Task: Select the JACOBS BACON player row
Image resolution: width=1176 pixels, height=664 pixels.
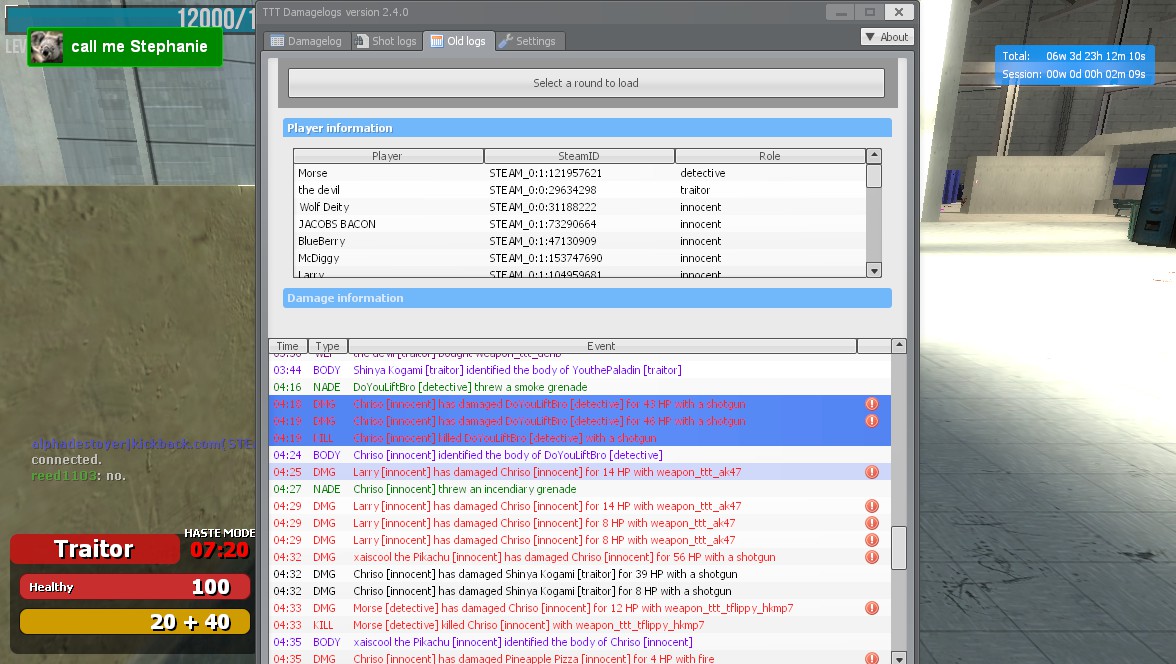Action: [579, 224]
